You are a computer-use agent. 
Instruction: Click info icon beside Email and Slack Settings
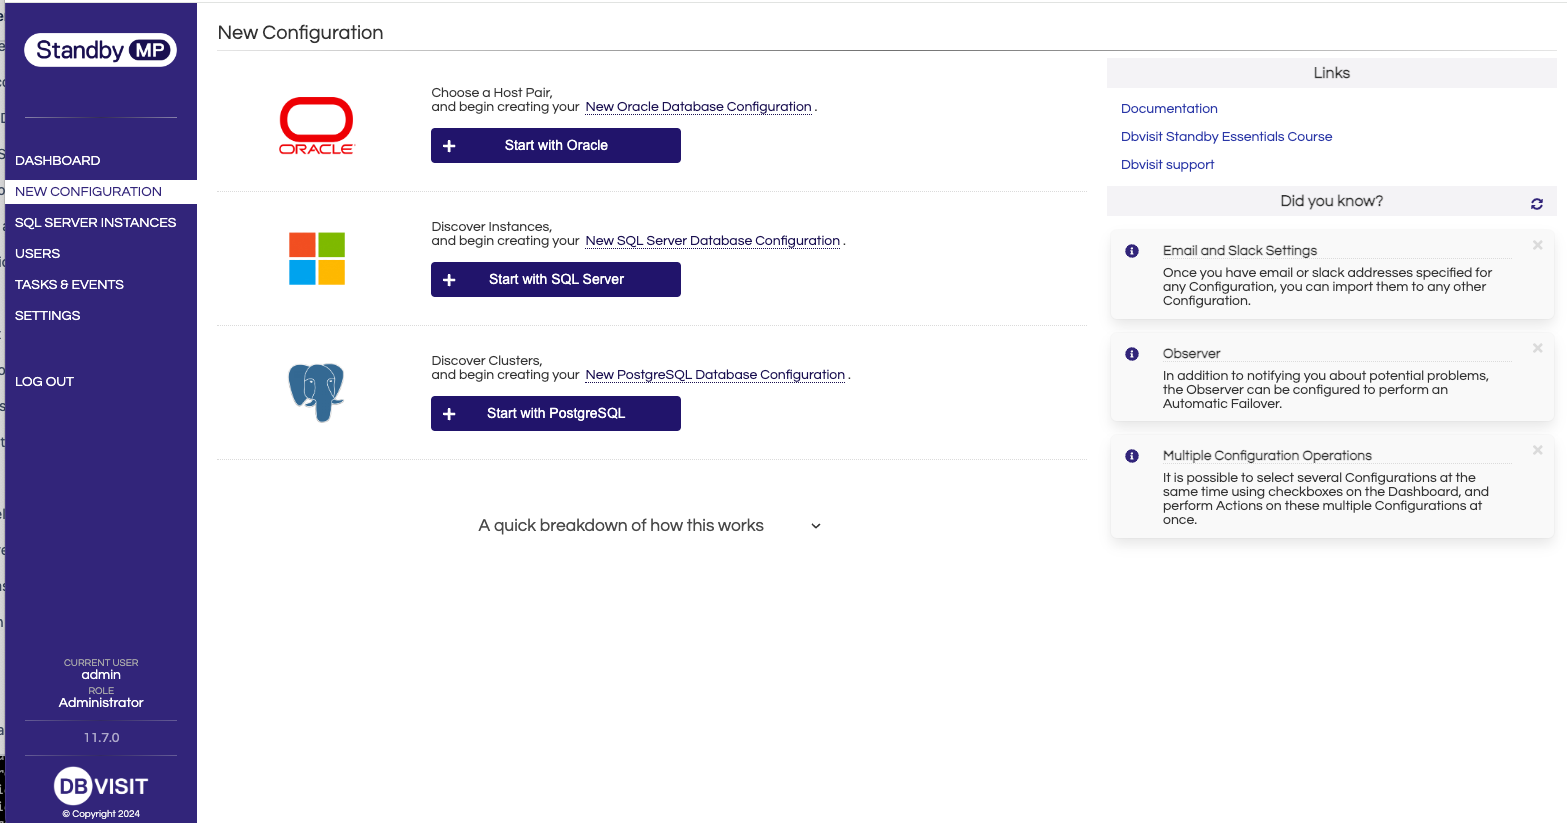click(x=1132, y=251)
